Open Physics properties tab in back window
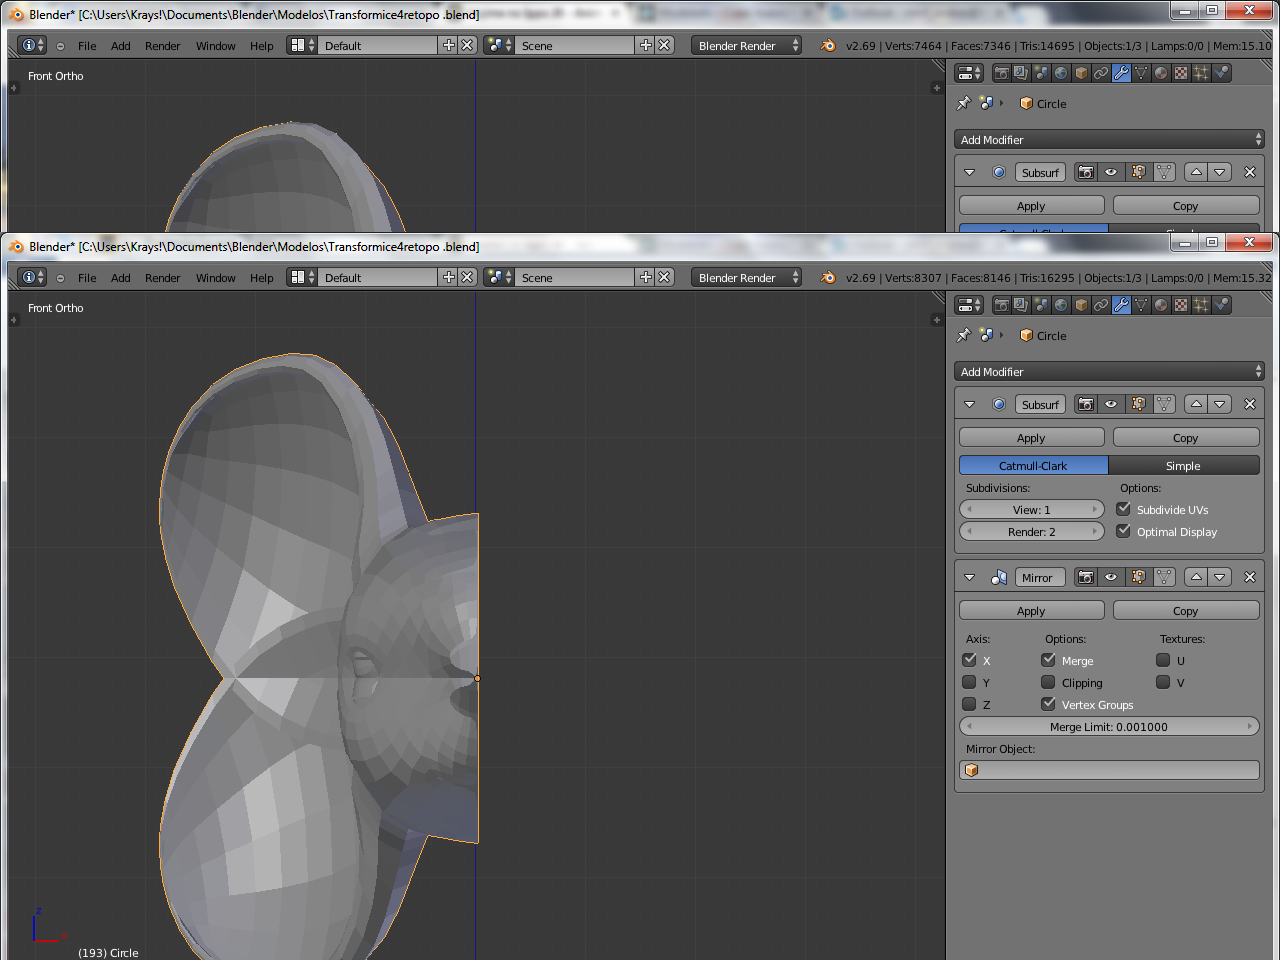 point(1221,73)
